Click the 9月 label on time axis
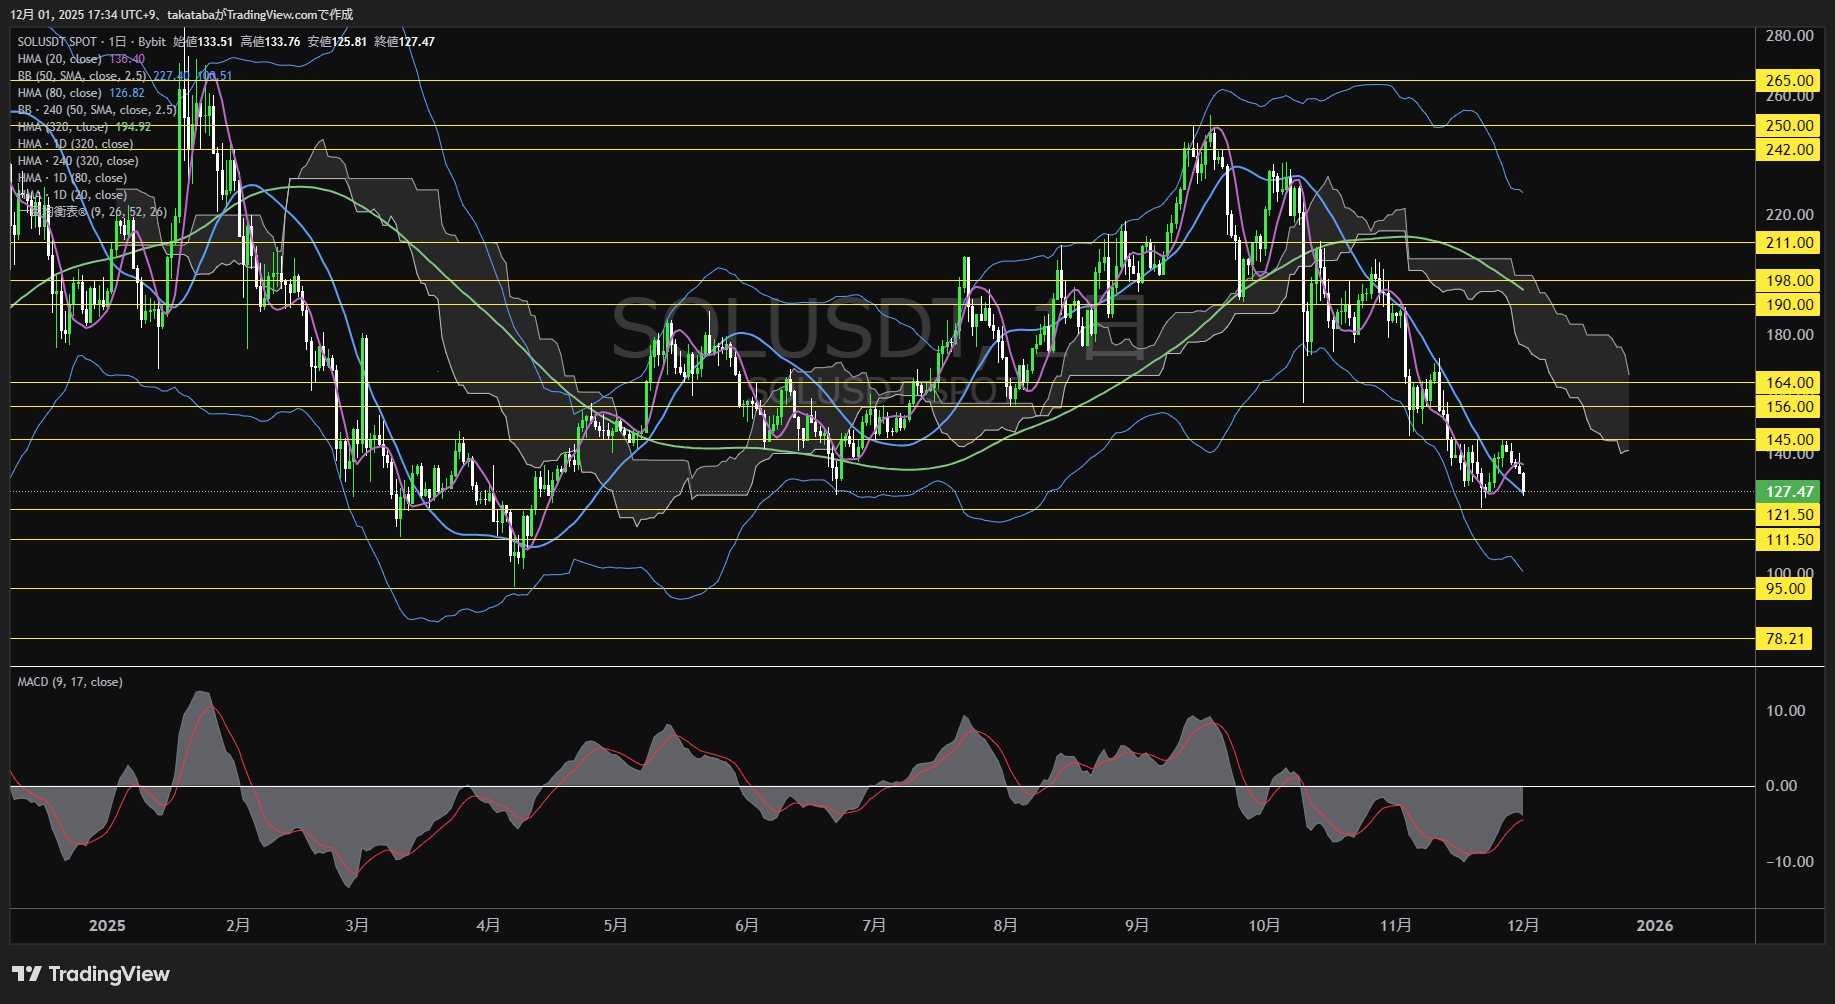This screenshot has width=1835, height=1004. 1136,925
